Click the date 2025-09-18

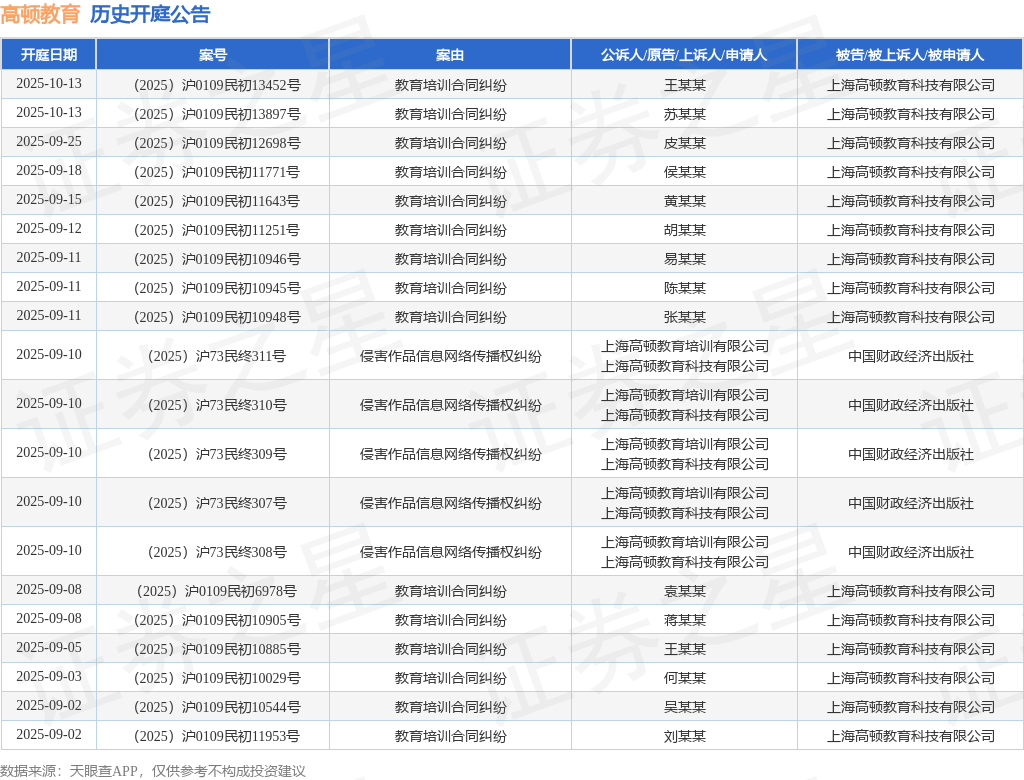click(x=49, y=171)
